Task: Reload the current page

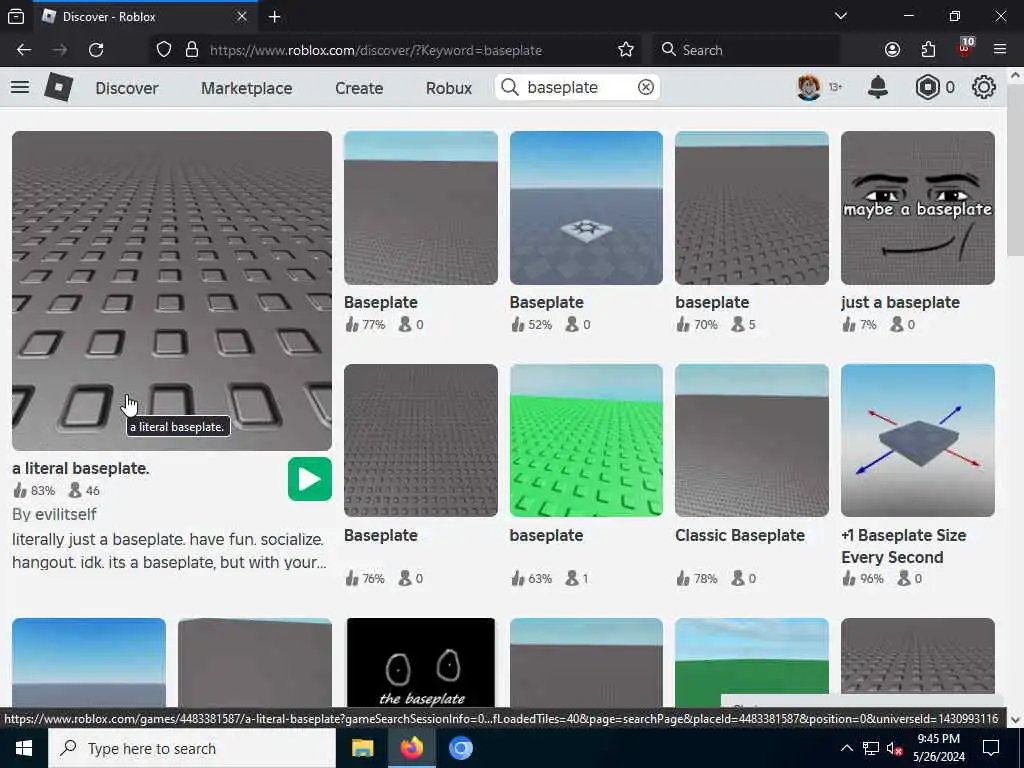Action: [x=96, y=50]
